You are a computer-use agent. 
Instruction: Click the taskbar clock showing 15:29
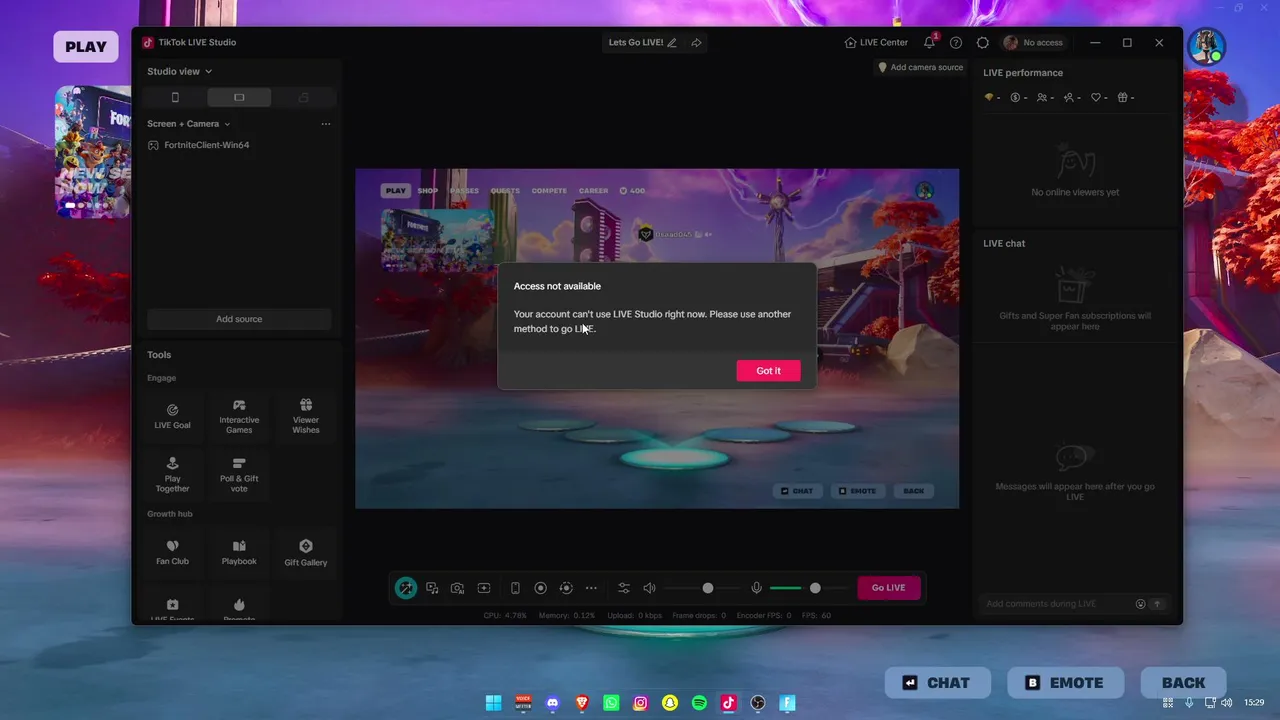(x=1254, y=703)
